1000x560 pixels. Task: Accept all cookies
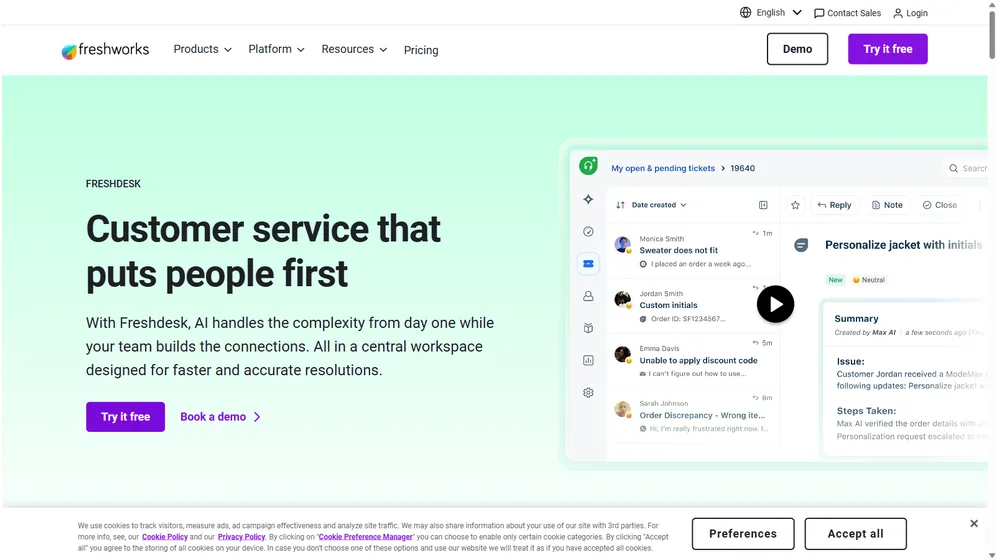point(855,534)
